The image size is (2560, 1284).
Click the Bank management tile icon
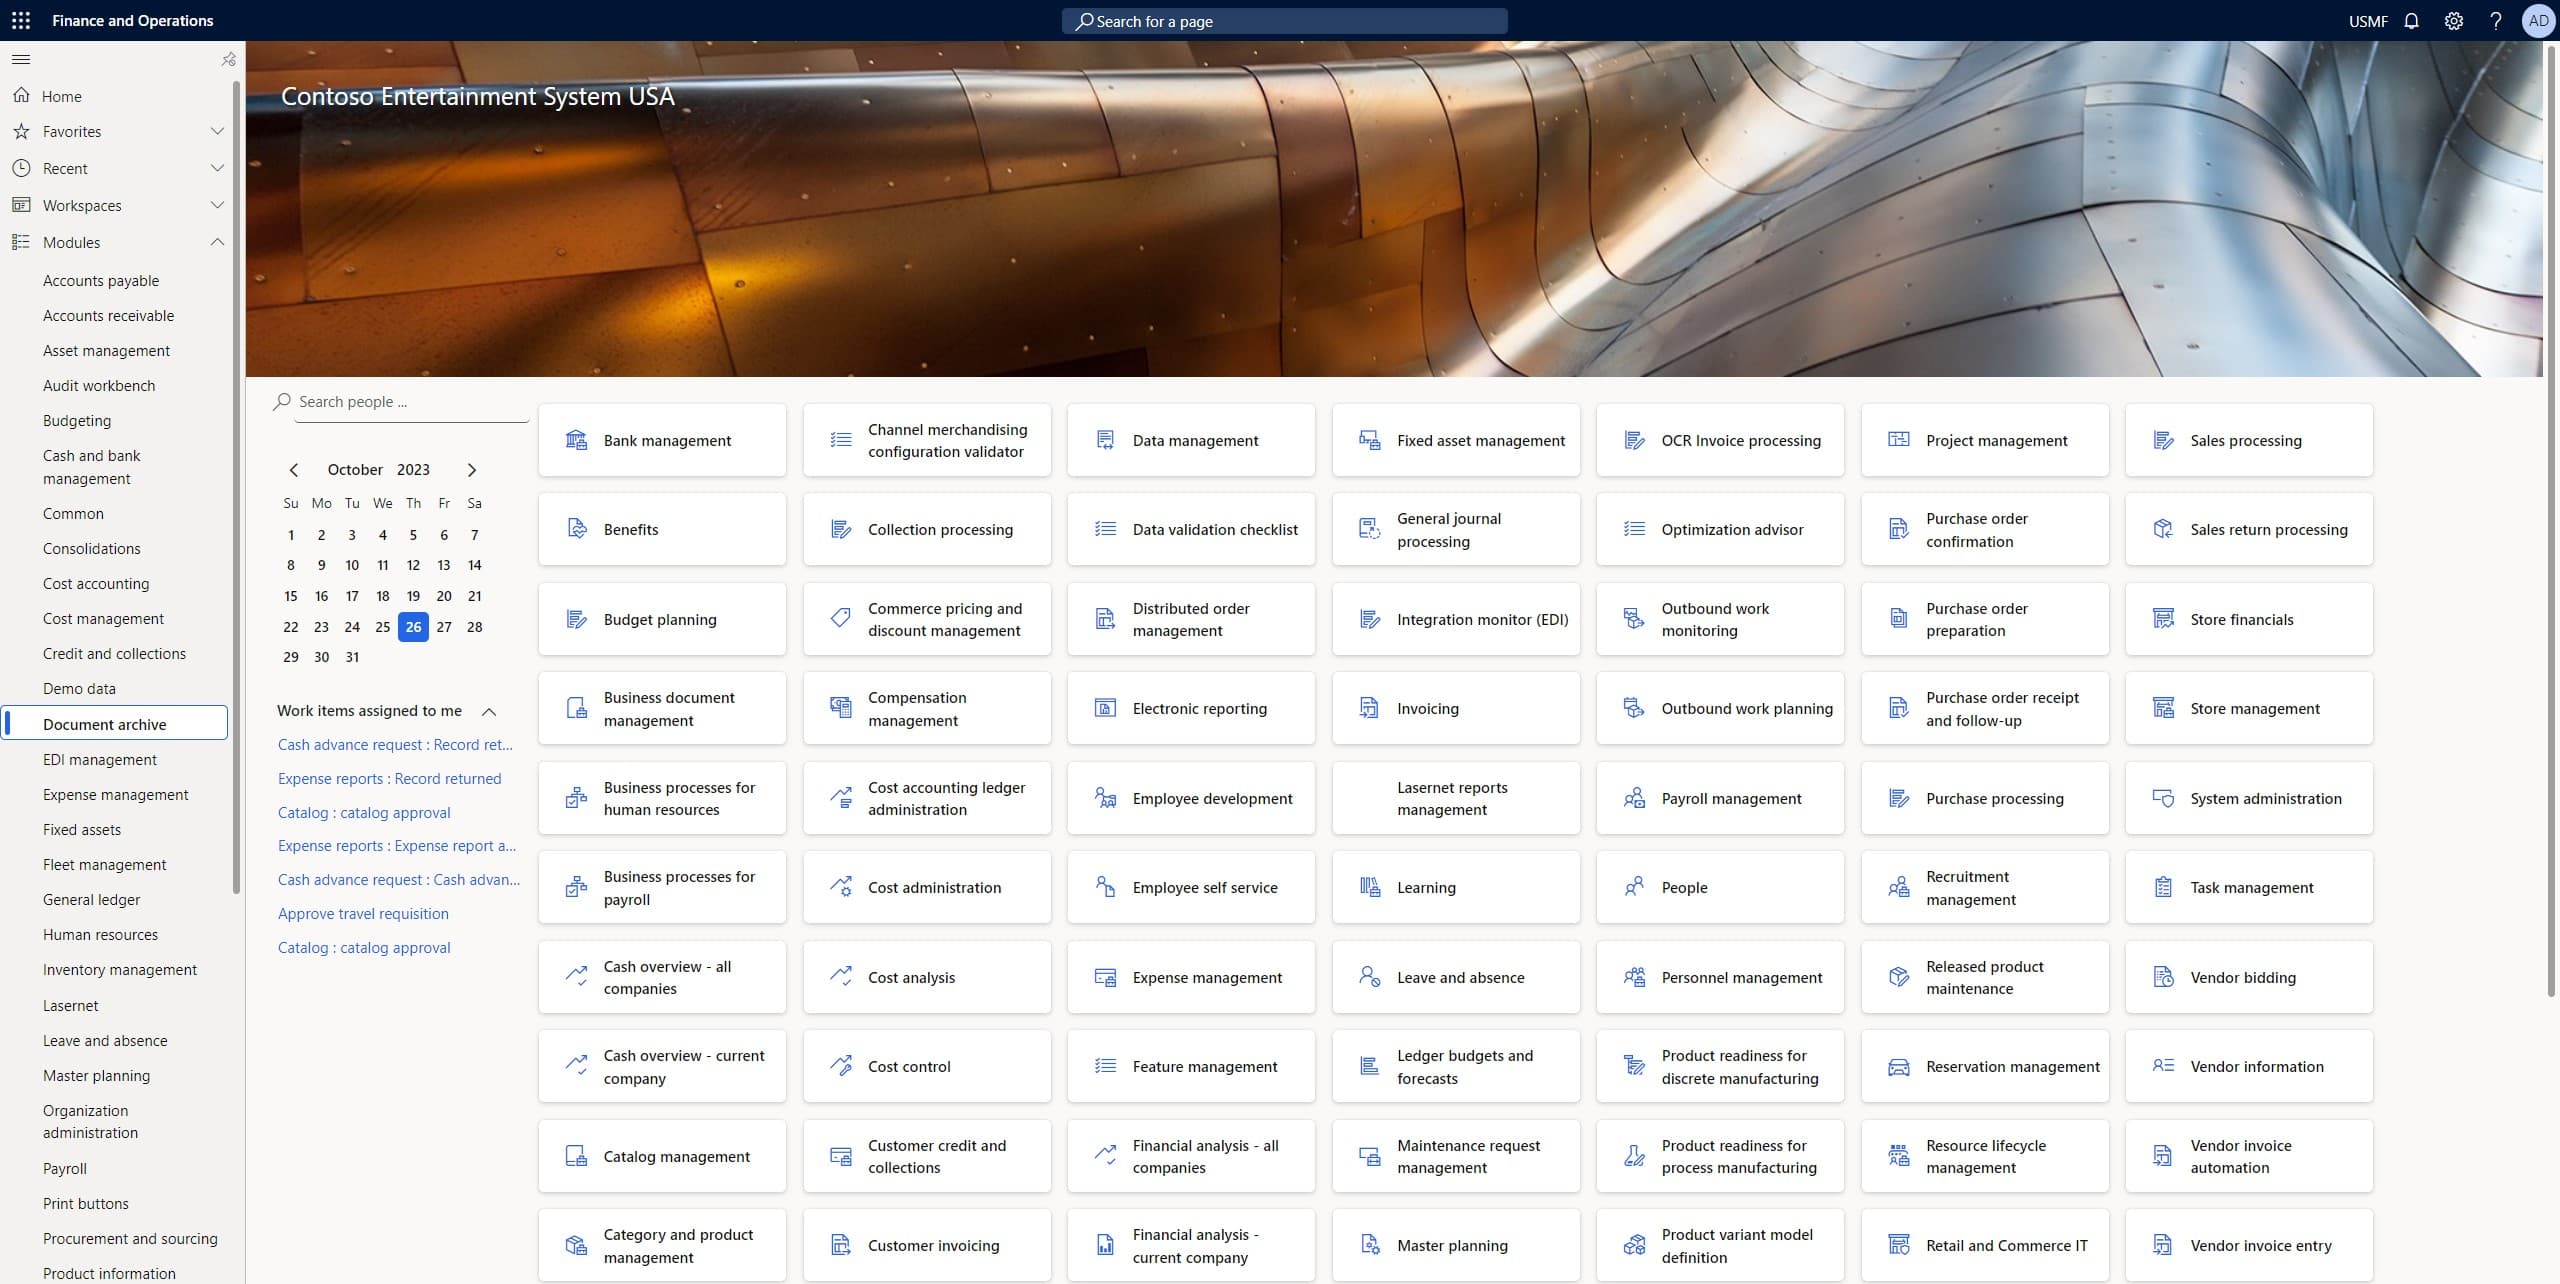tap(576, 440)
